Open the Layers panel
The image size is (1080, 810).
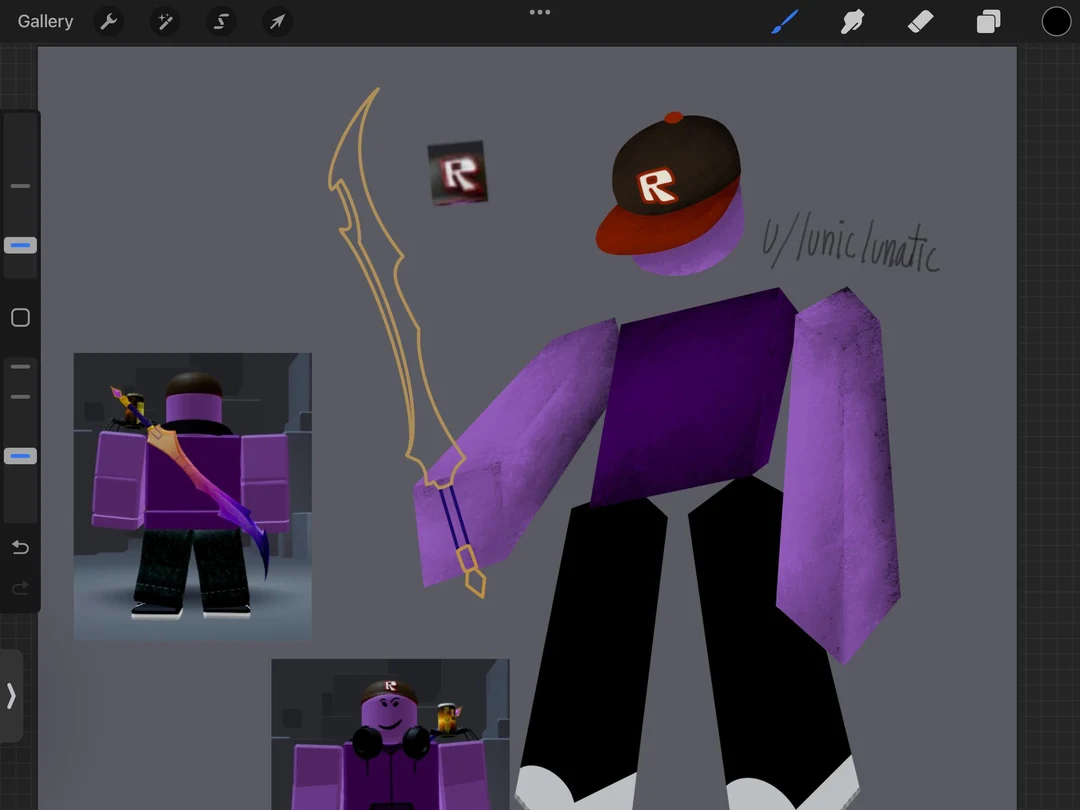pyautogui.click(x=988, y=21)
